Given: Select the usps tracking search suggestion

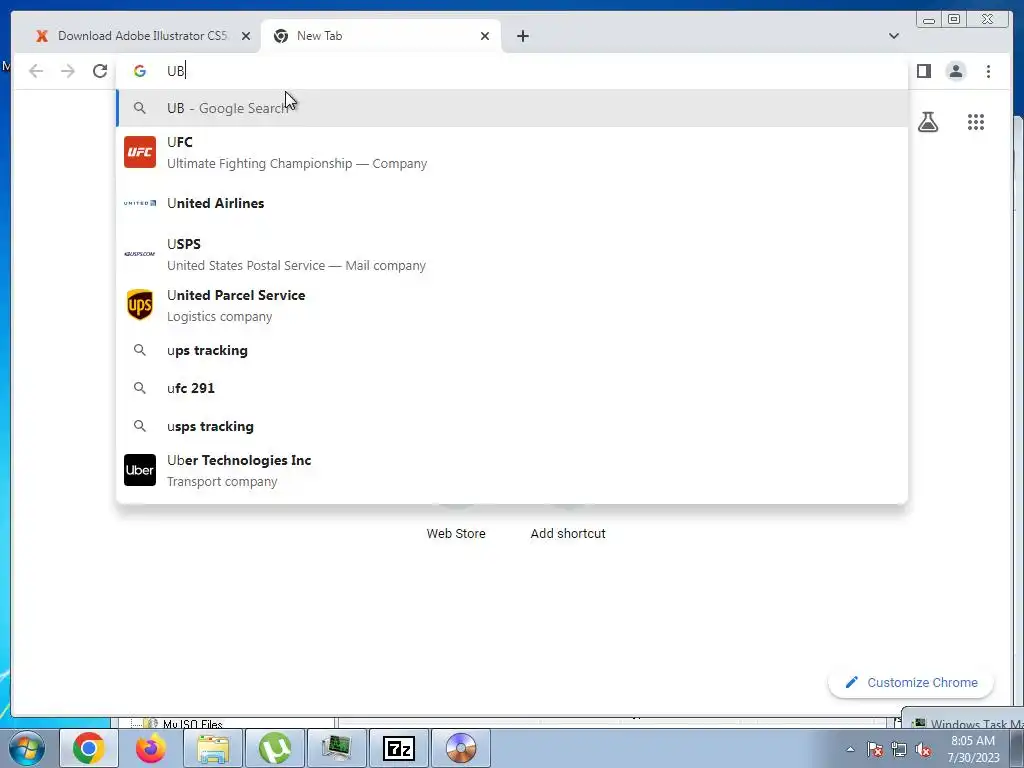Looking at the screenshot, I should 512,426.
